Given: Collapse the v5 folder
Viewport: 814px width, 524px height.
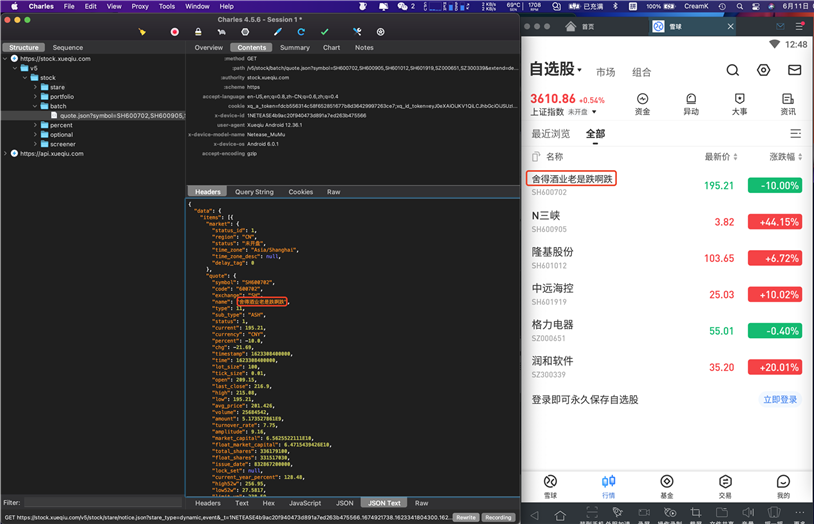Looking at the screenshot, I should (15, 68).
